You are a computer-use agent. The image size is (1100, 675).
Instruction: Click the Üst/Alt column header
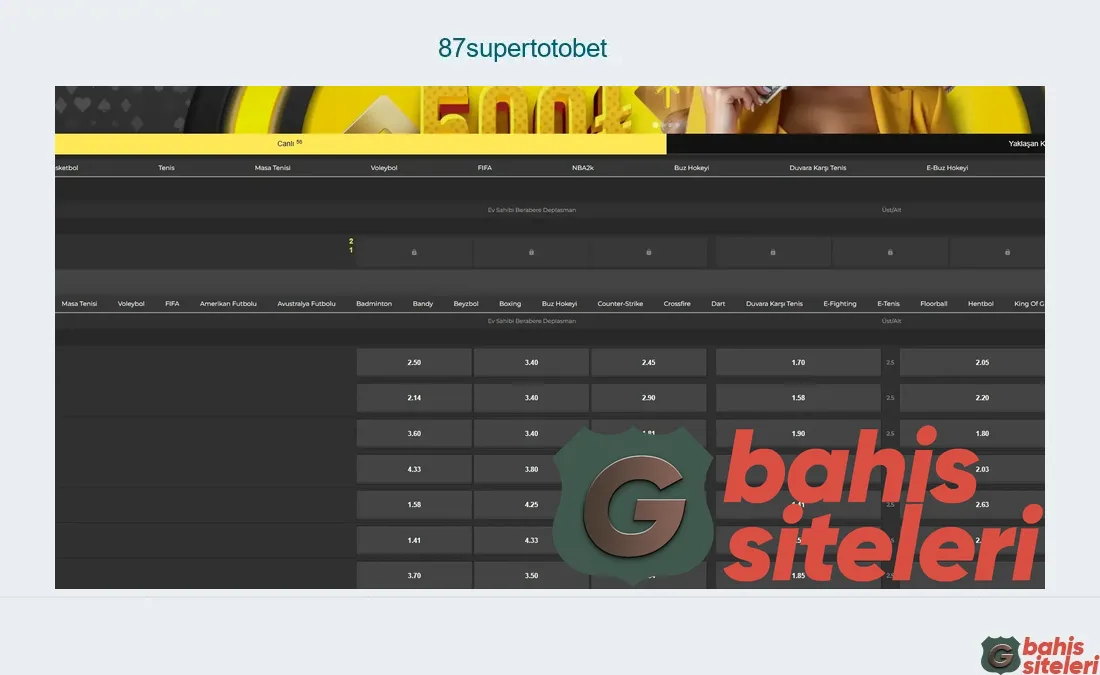[x=890, y=210]
